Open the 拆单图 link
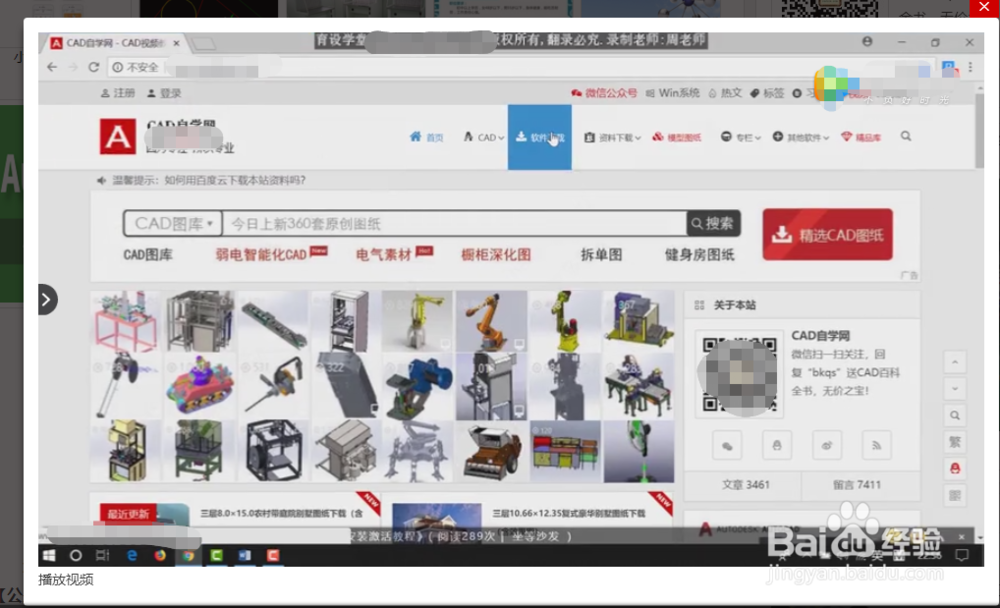 [601, 255]
